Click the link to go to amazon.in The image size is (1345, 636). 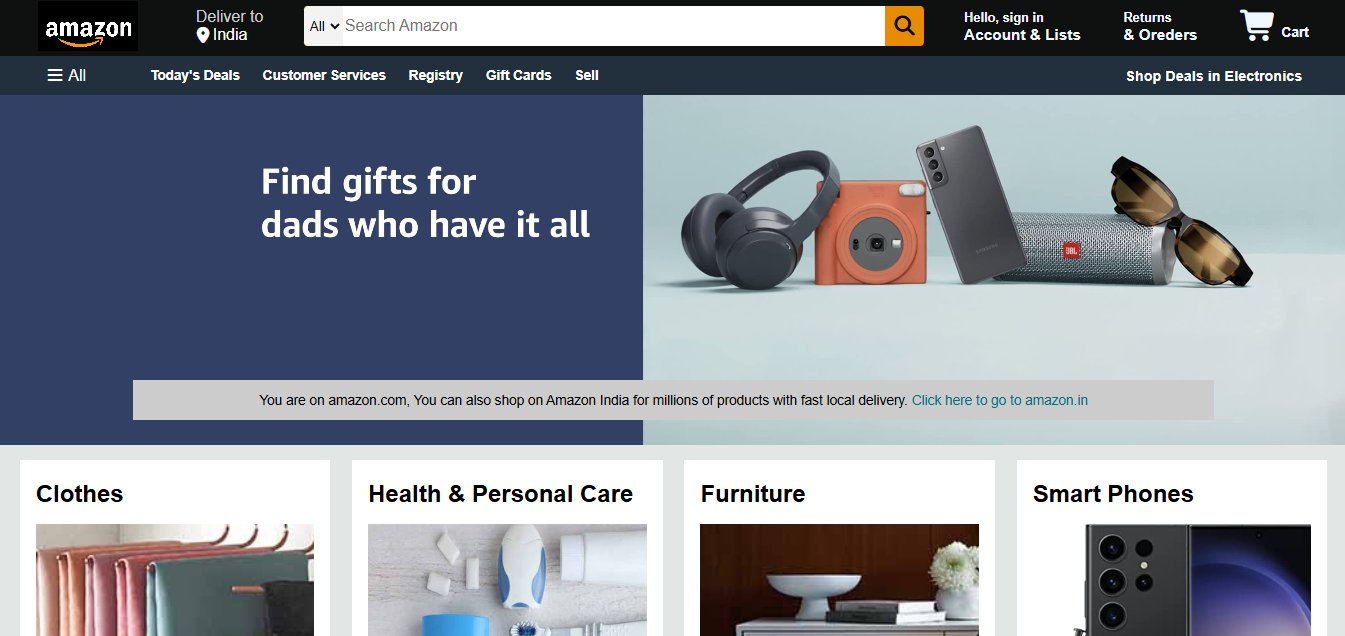[x=1000, y=400]
